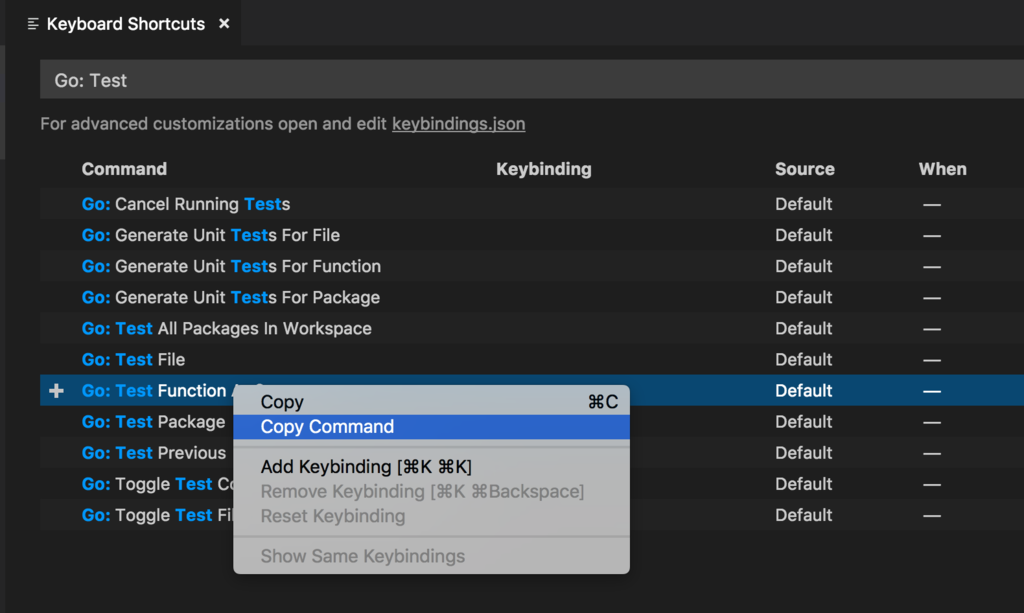Focus the search field containing Go: Test
The height and width of the screenshot is (613, 1024).
[532, 80]
